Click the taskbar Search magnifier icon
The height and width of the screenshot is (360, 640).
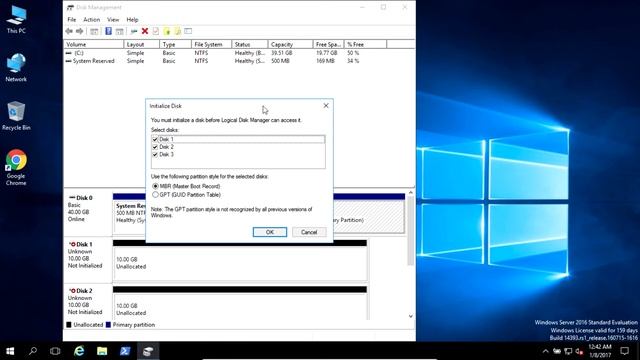33,351
